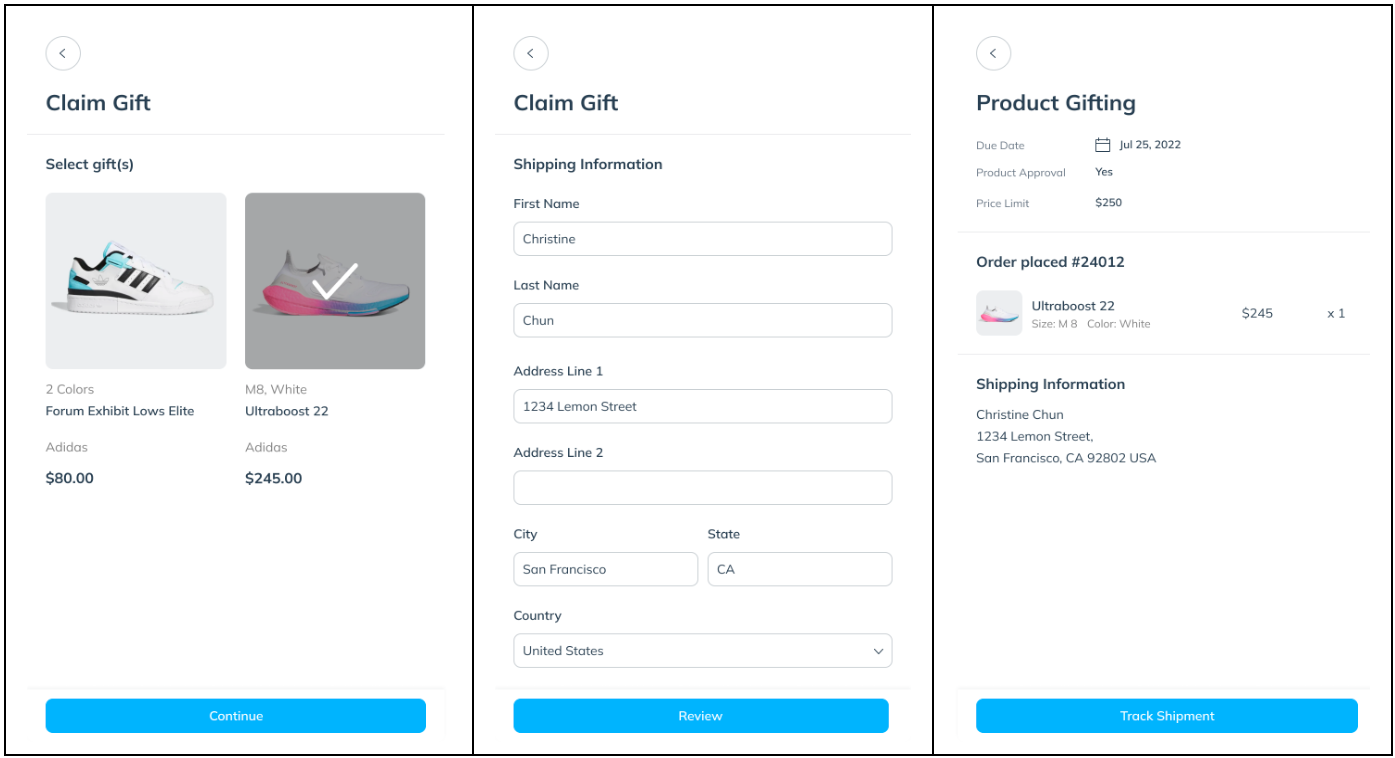The image size is (1395, 758).
Task: Click the State field containing CA
Action: 799,570
